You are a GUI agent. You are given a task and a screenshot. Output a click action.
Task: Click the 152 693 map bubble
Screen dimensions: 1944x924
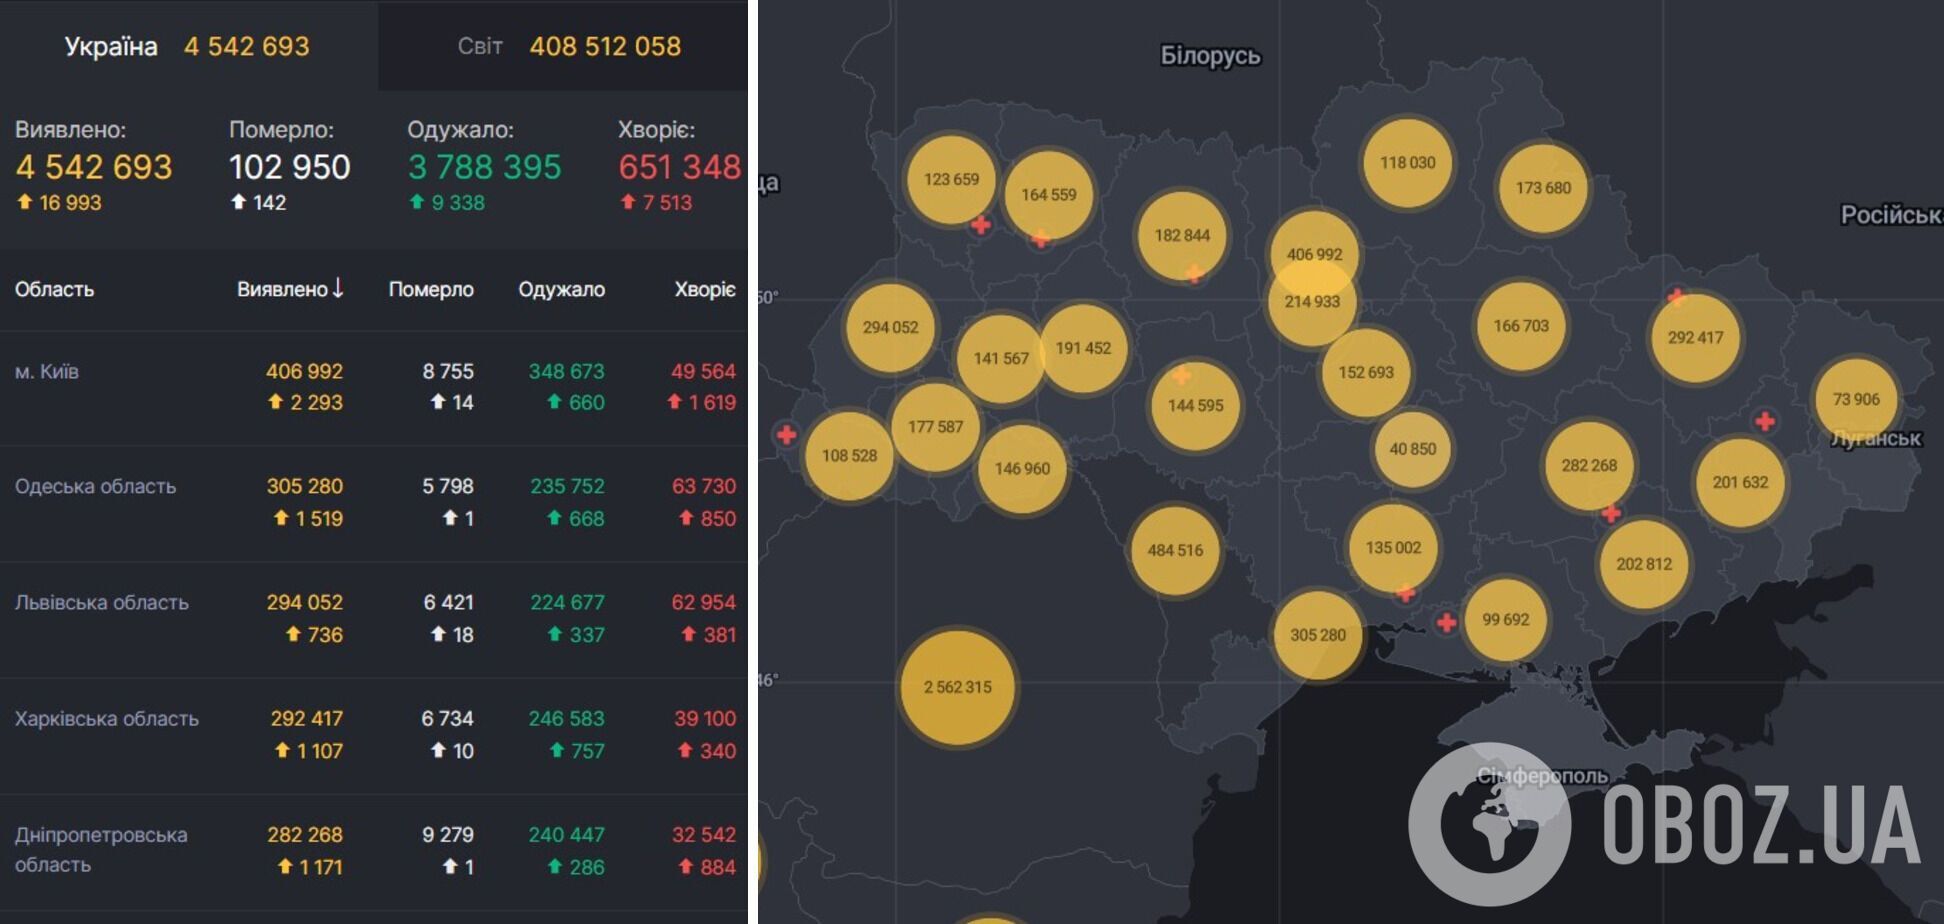pos(1366,372)
